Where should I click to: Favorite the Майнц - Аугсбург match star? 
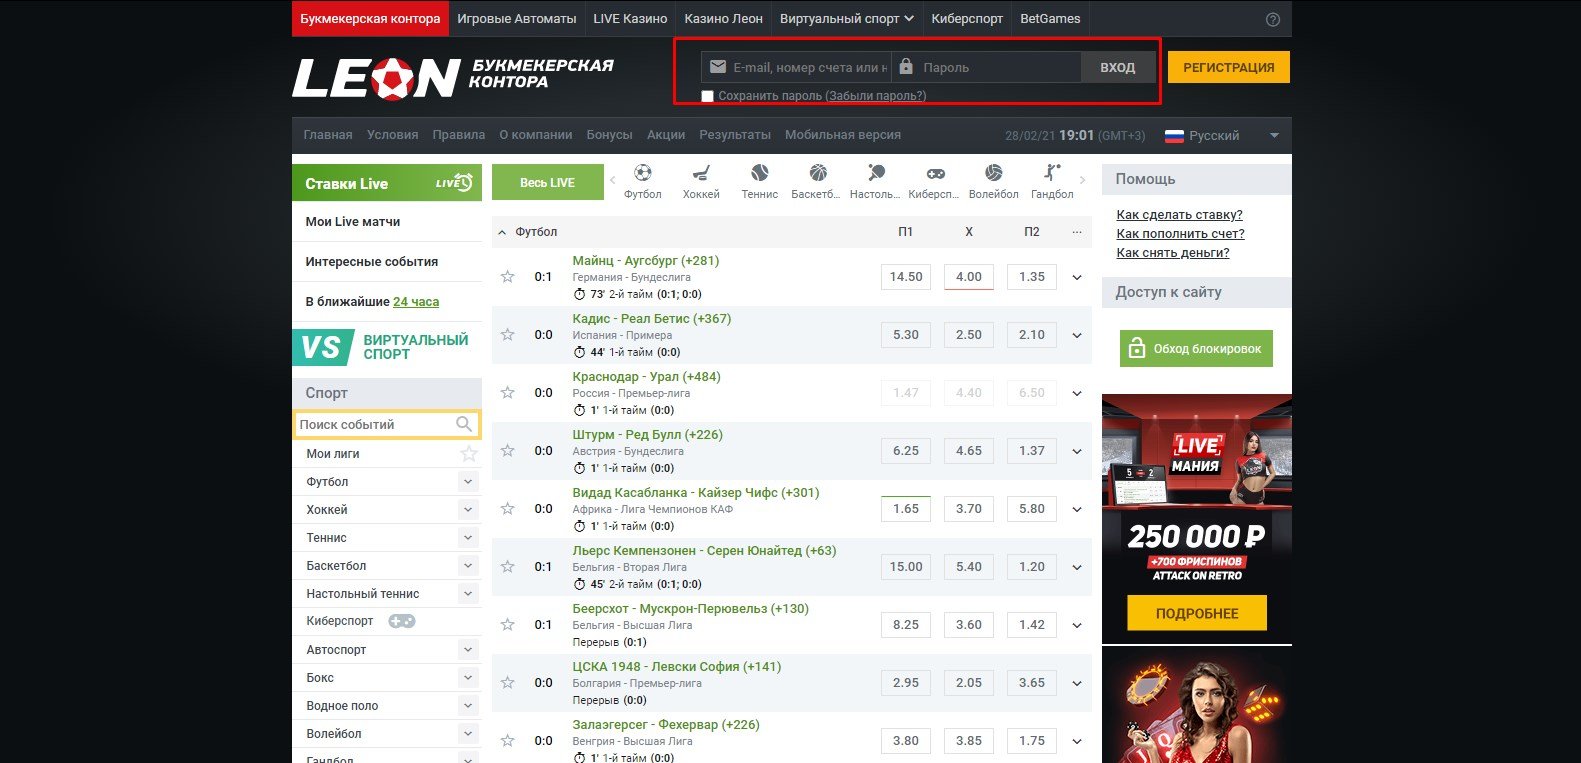508,277
